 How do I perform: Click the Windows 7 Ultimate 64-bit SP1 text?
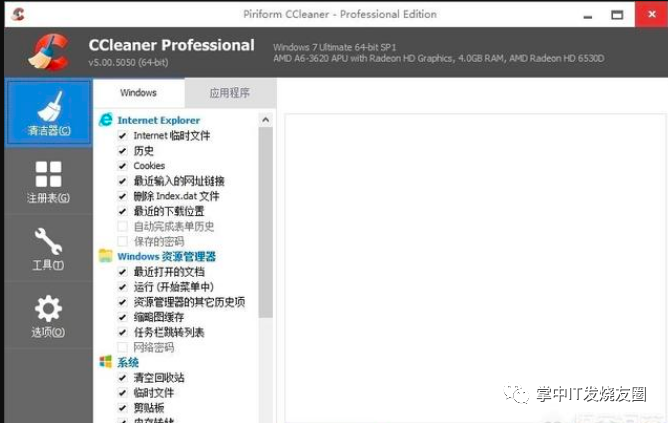pyautogui.click(x=334, y=47)
